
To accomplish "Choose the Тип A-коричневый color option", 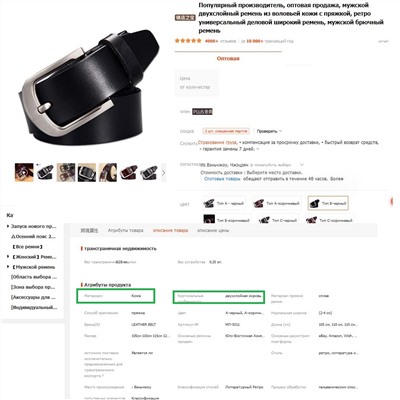I will pos(276,203).
